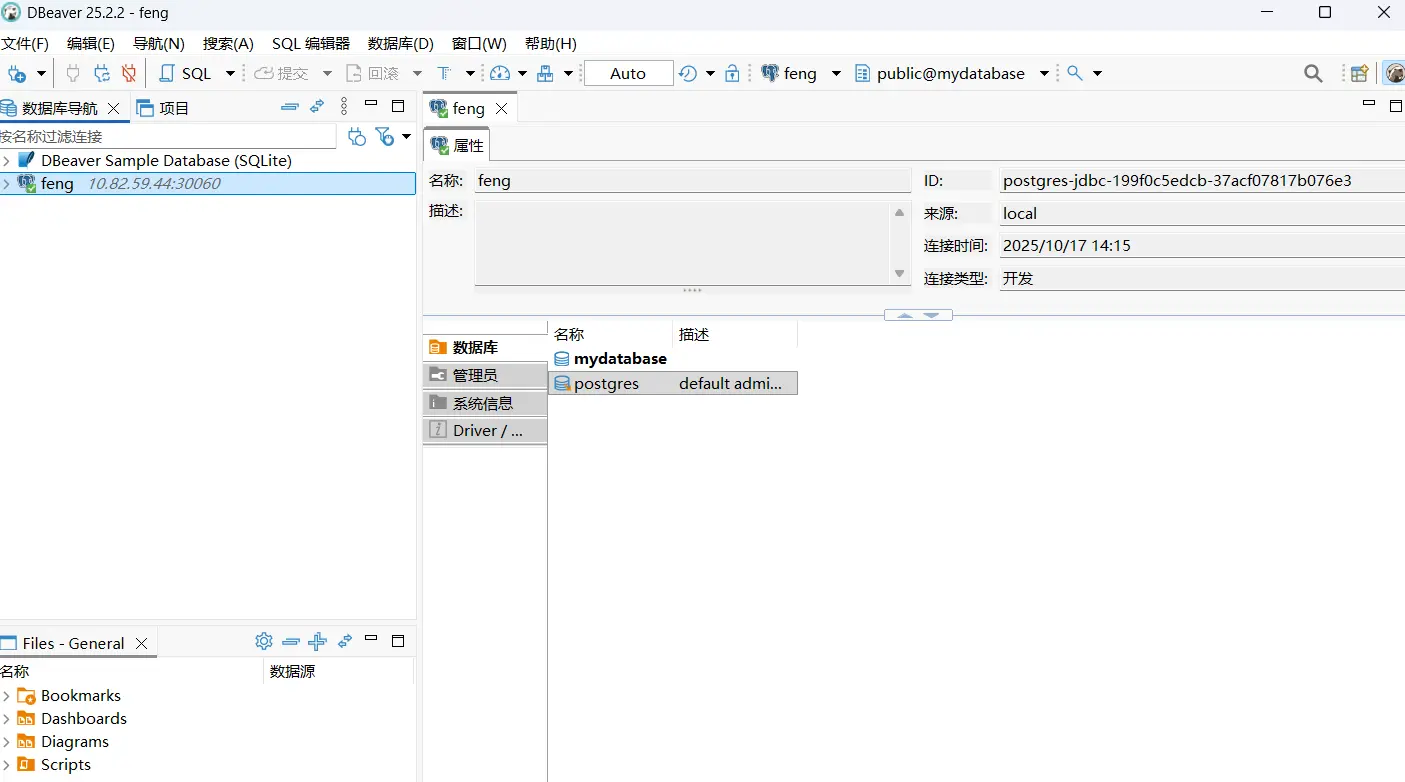1405x782 pixels.
Task: Toggle the Auto commit mode button
Action: pyautogui.click(x=628, y=73)
